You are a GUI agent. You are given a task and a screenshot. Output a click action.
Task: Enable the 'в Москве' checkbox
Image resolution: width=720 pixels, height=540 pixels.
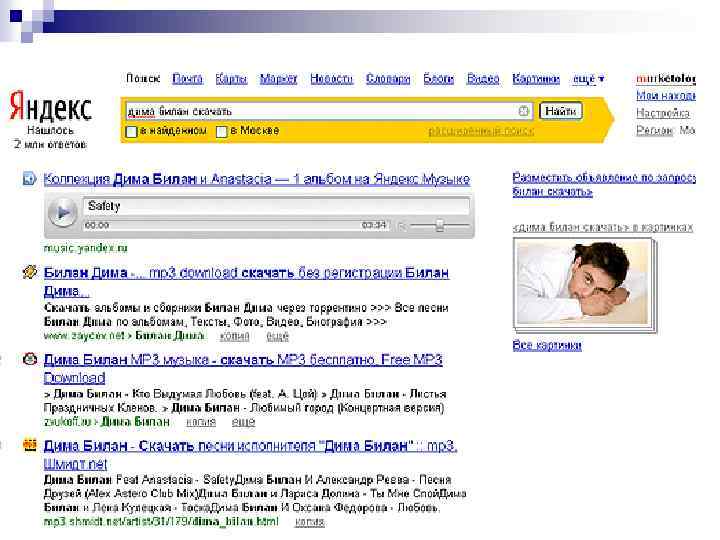pos(222,132)
